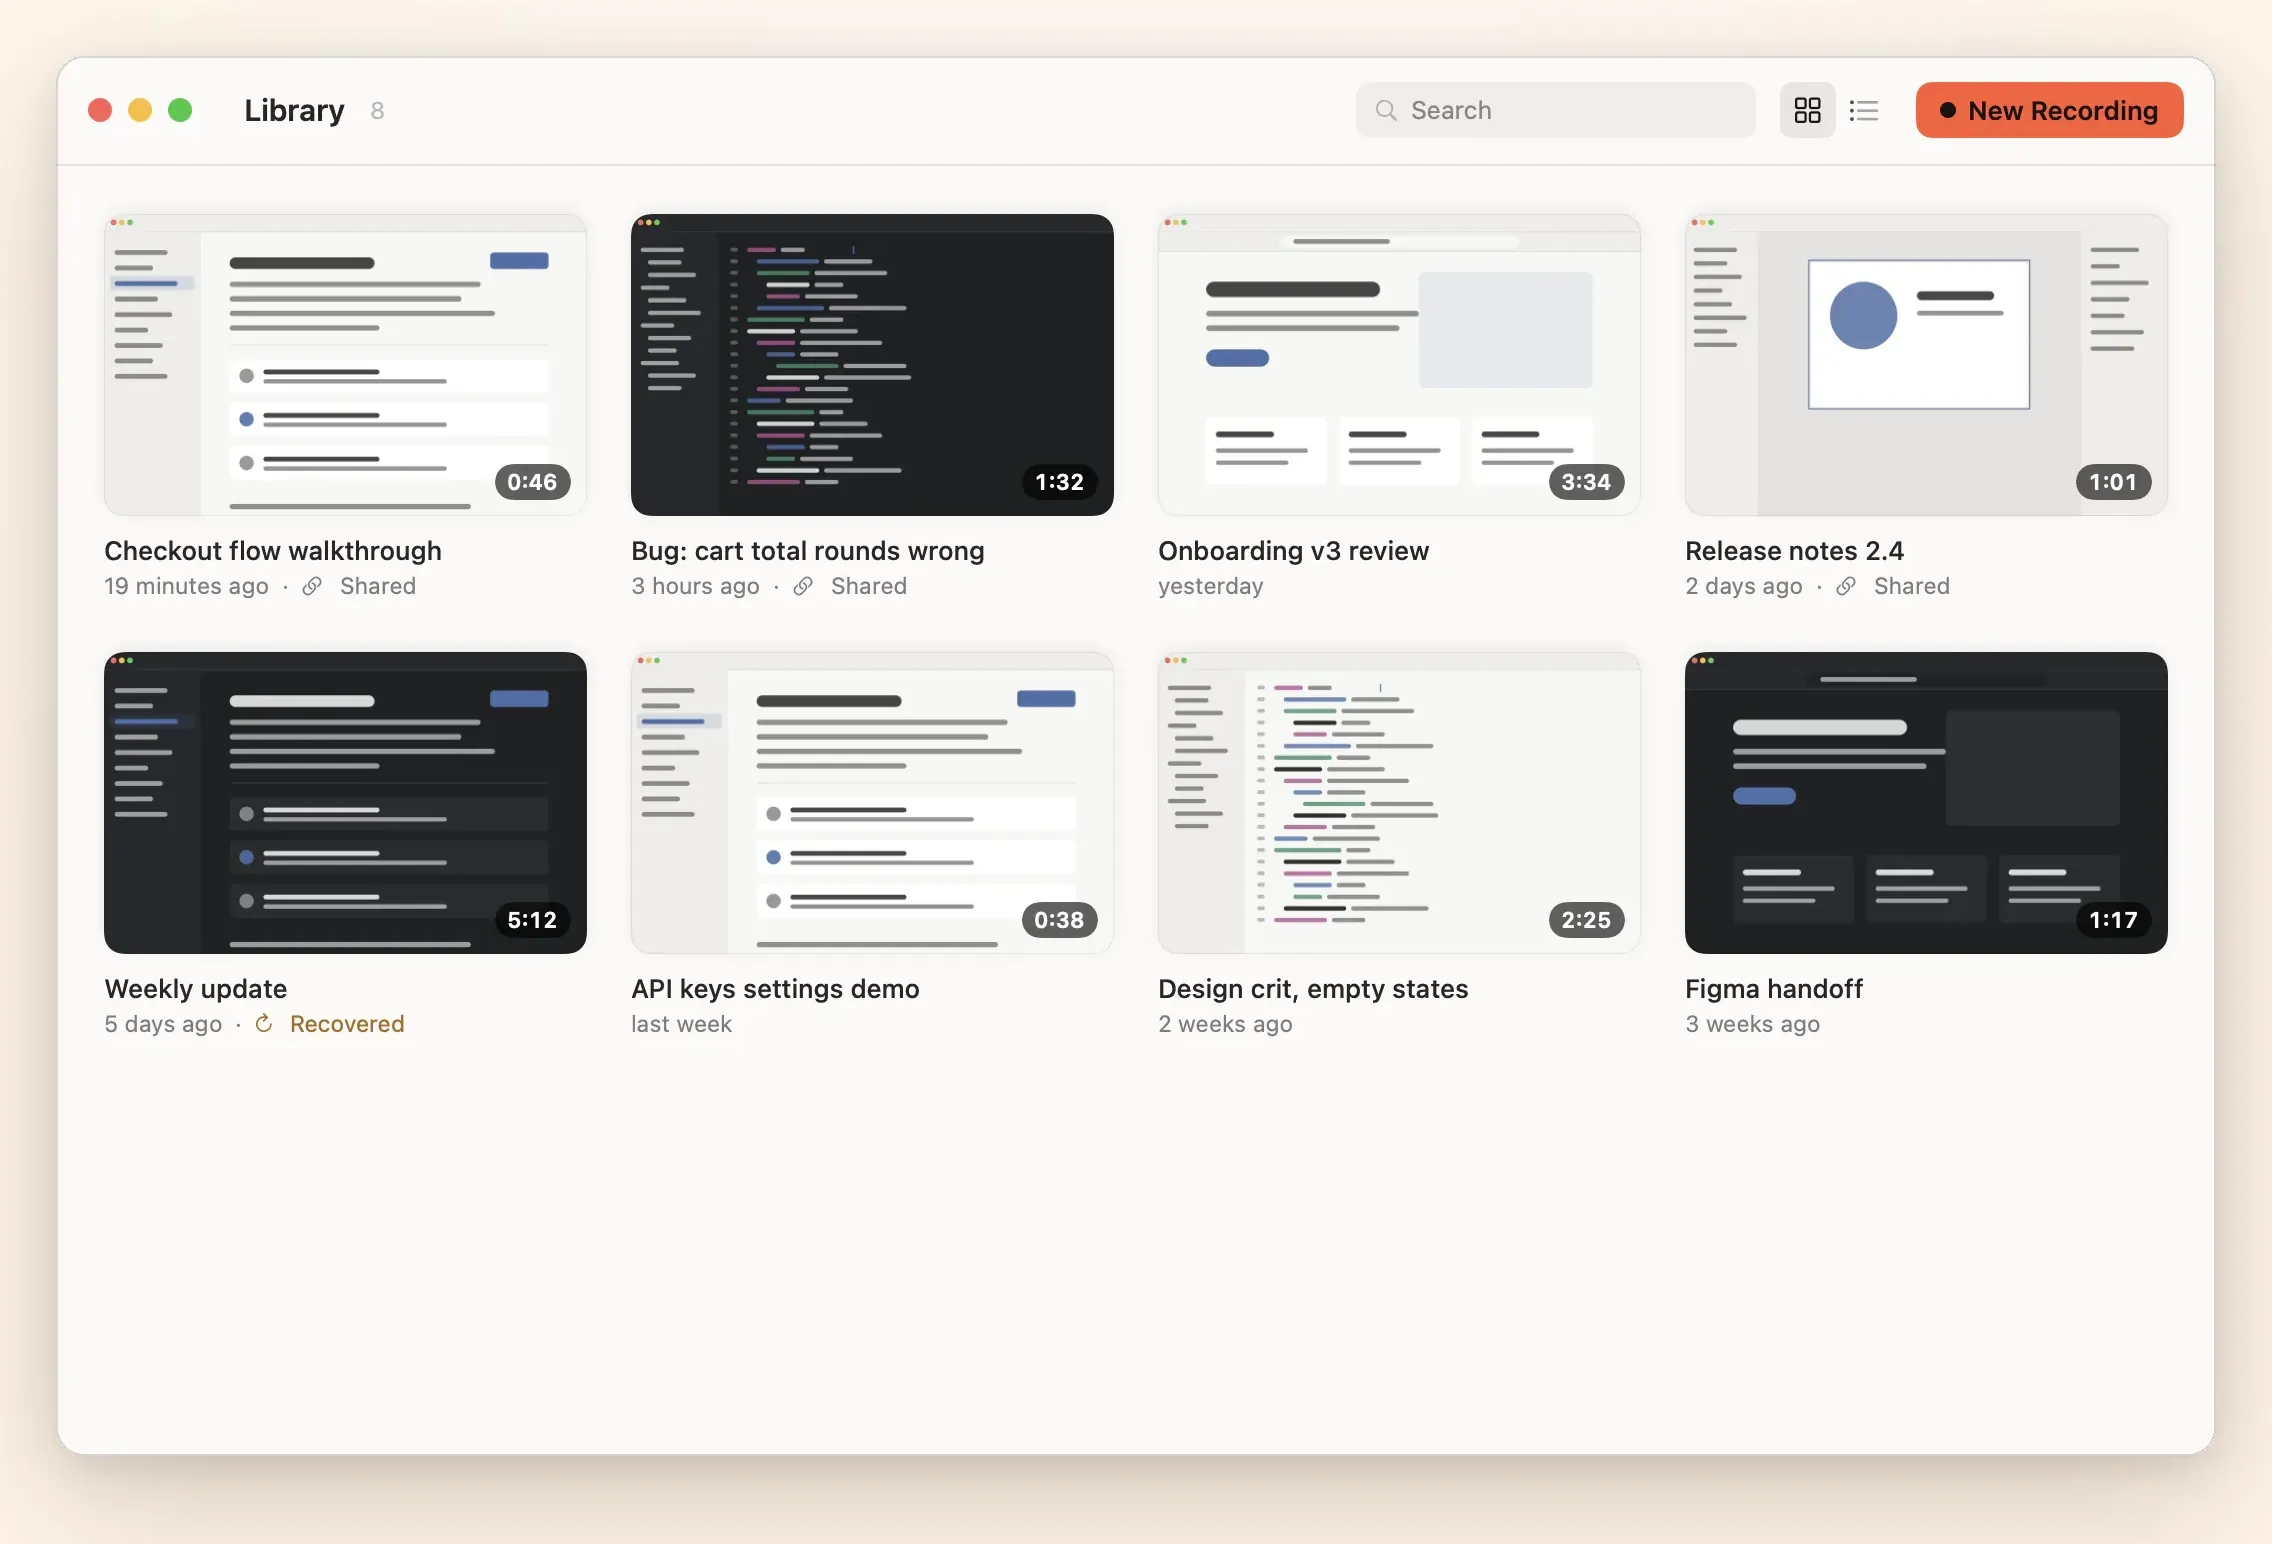
Task: Focus the Search field
Action: (x=1555, y=110)
